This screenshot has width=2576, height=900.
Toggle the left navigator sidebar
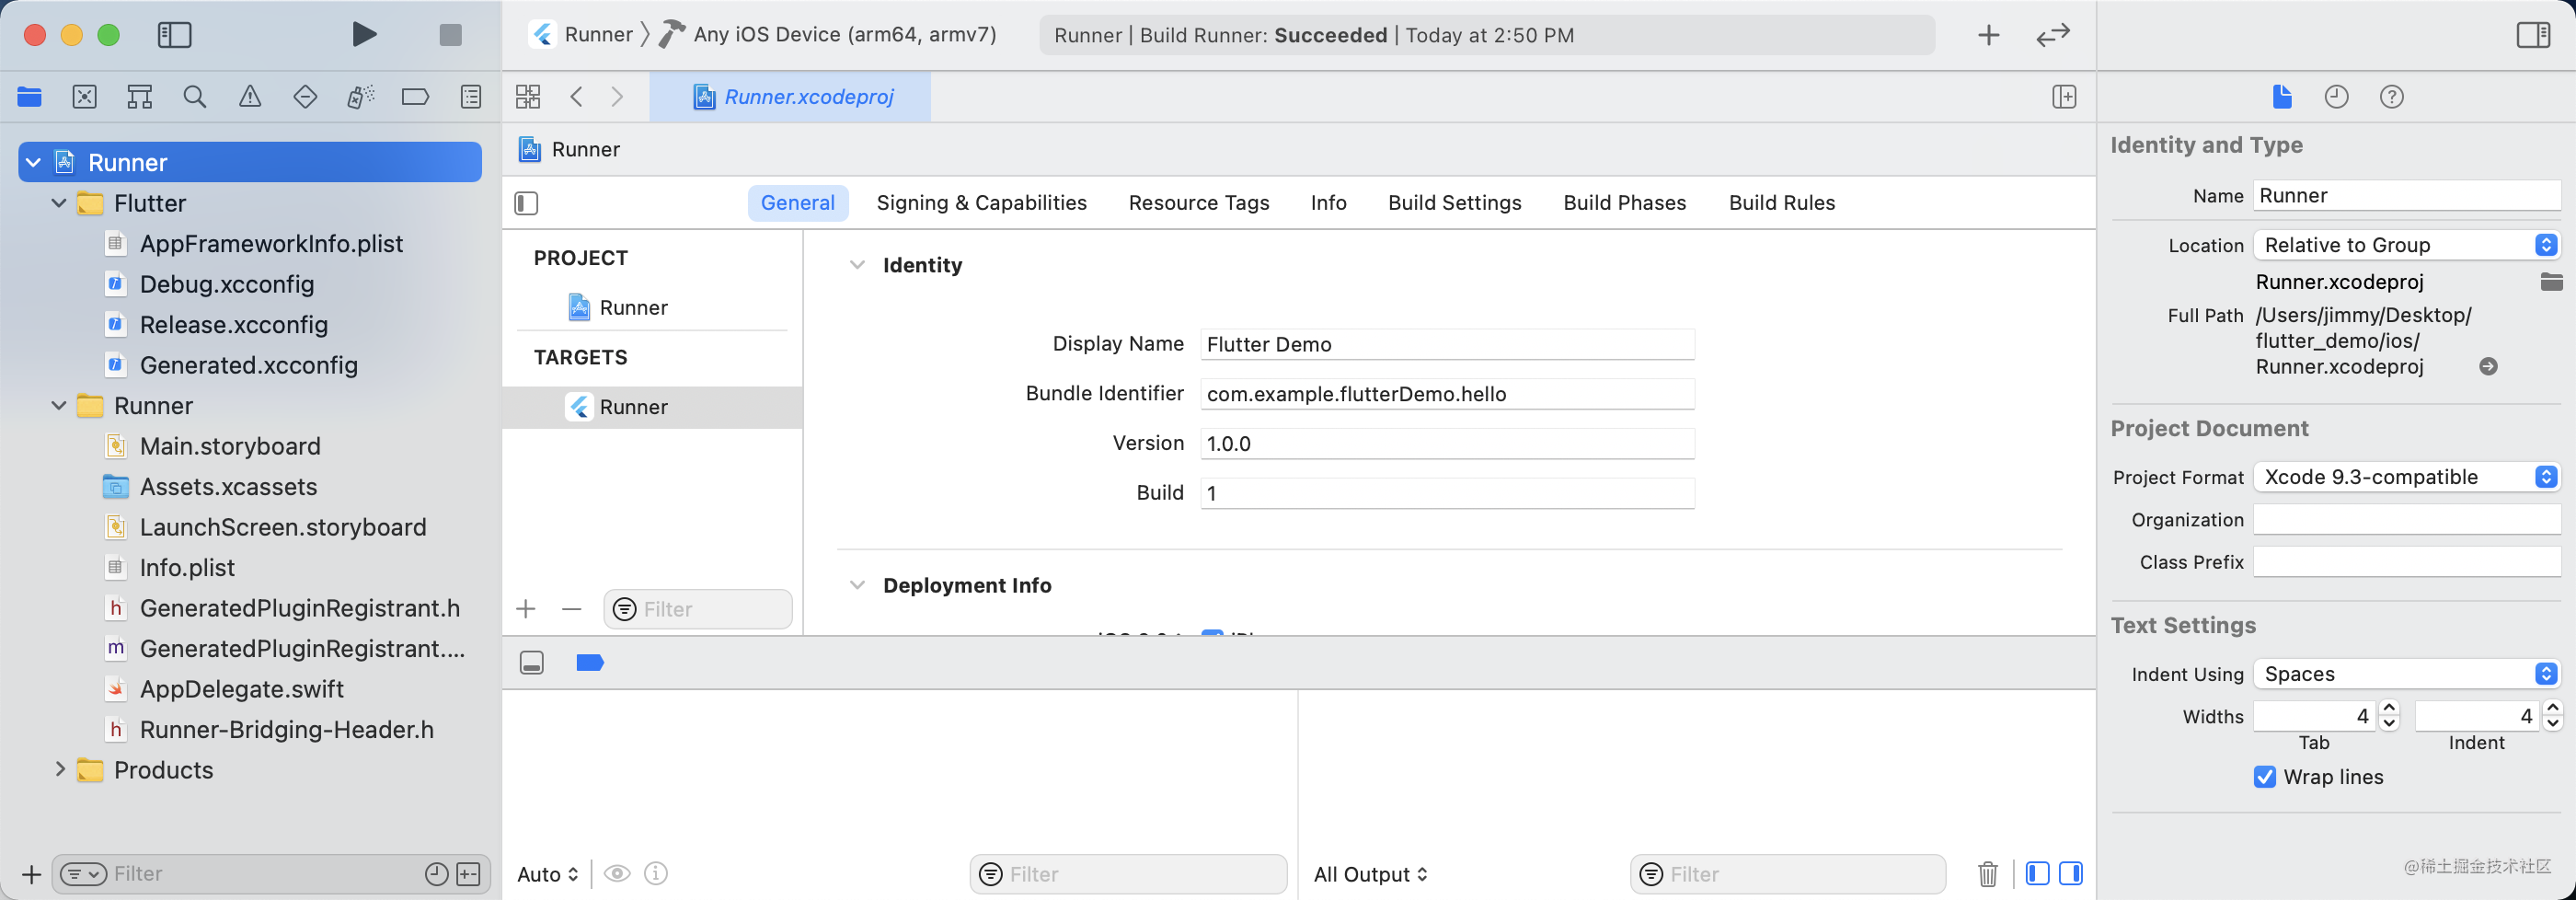tap(175, 35)
